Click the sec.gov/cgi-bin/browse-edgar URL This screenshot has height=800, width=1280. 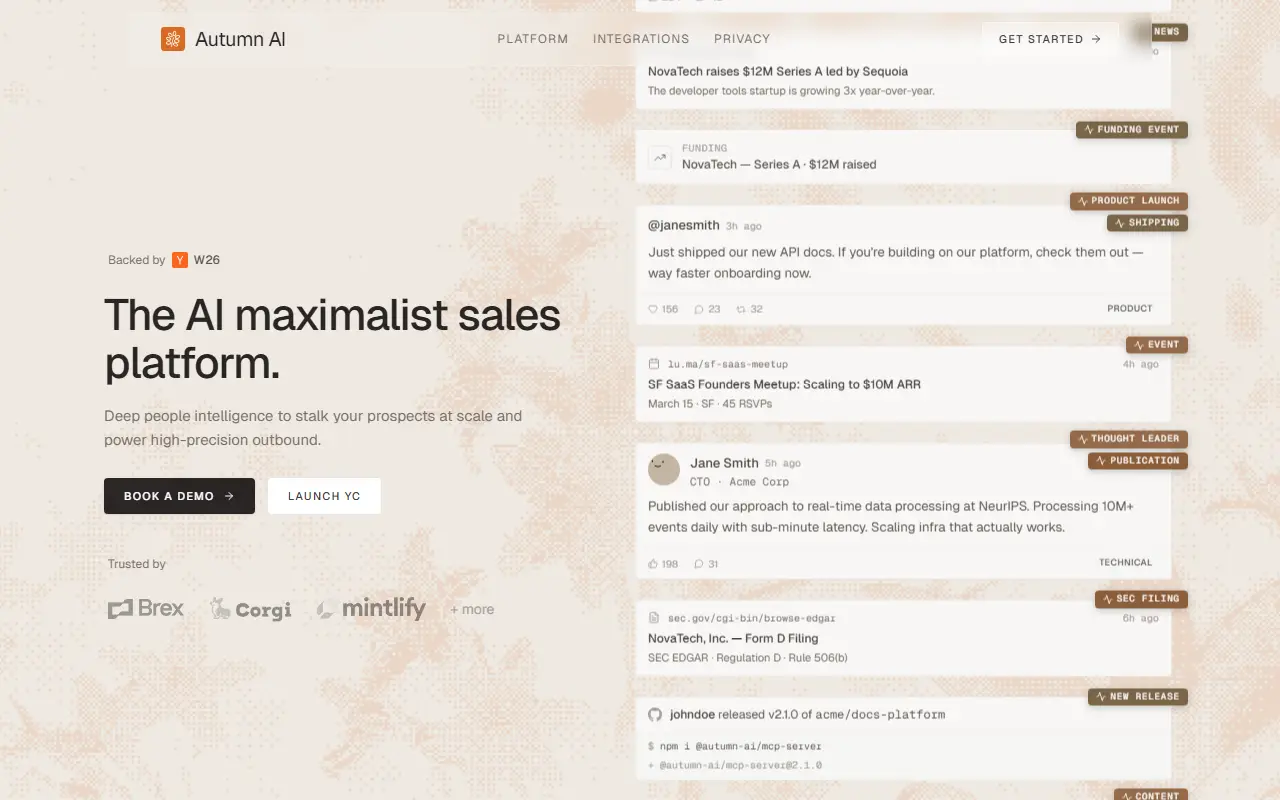(751, 618)
